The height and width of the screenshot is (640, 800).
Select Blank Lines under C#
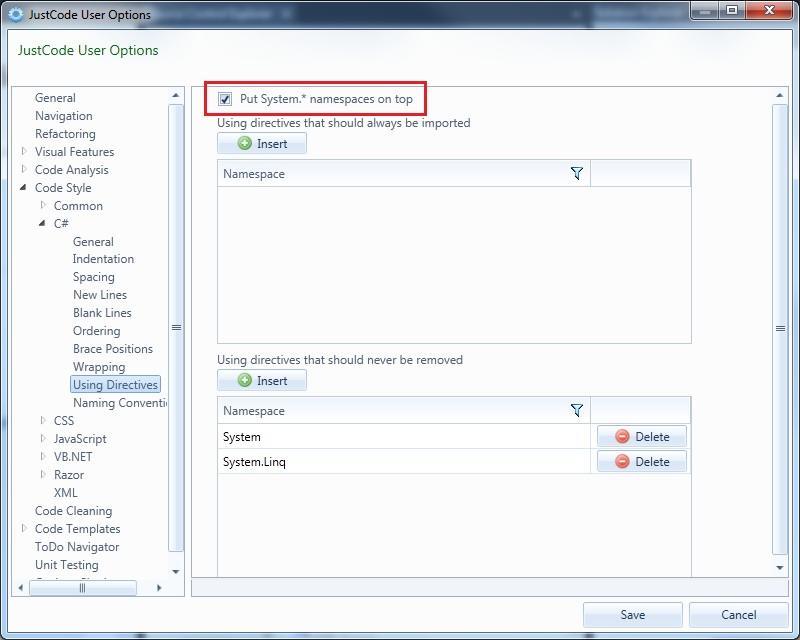(102, 313)
